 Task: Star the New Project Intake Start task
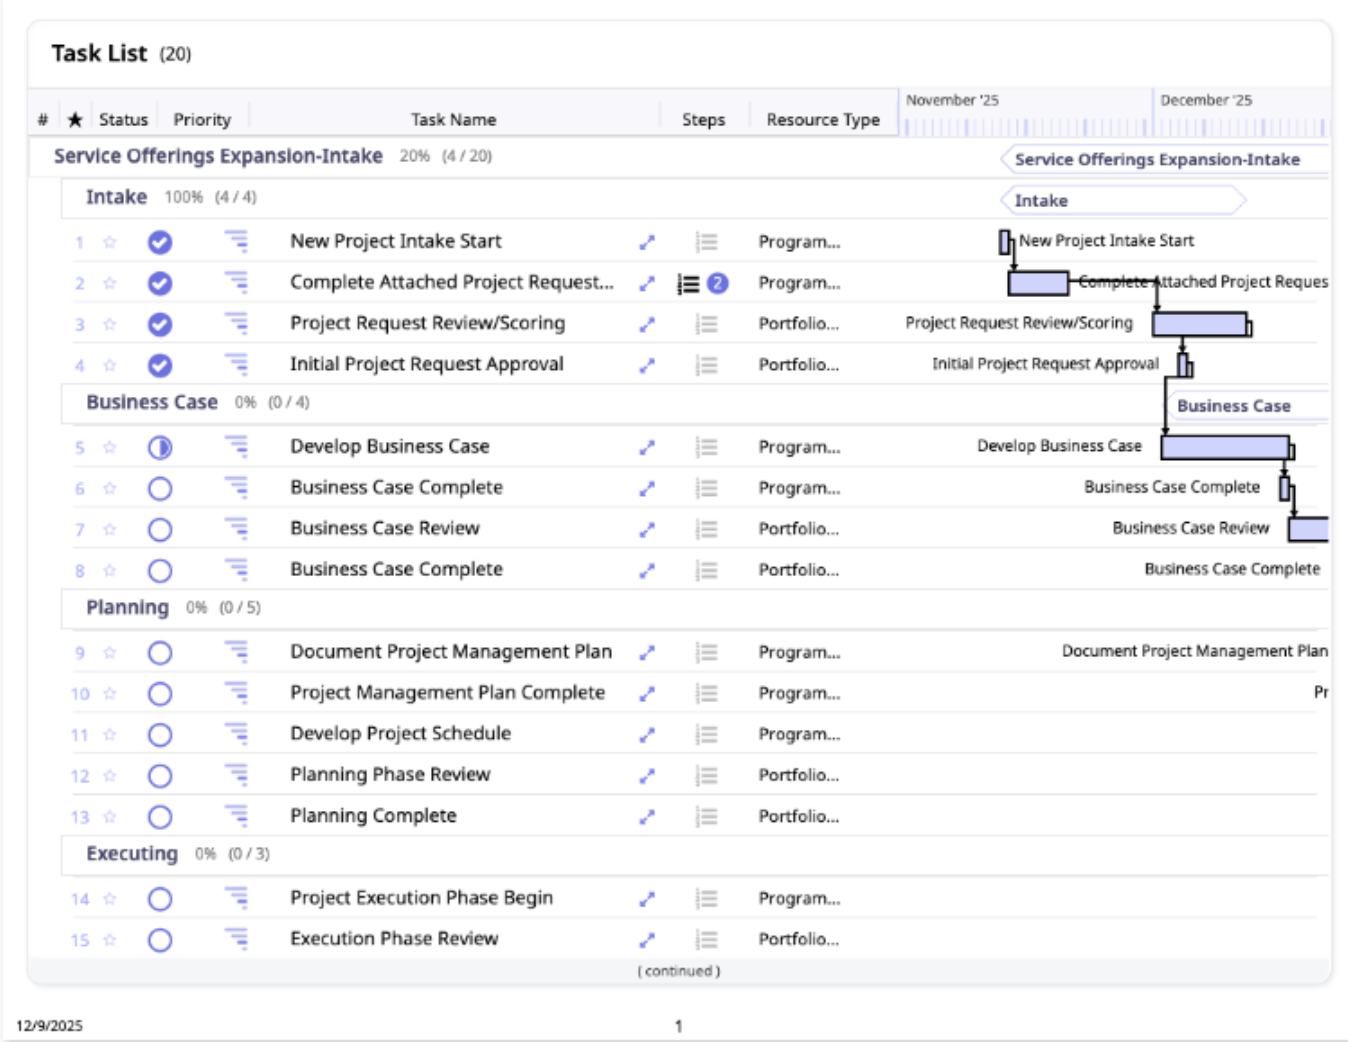[x=110, y=242]
